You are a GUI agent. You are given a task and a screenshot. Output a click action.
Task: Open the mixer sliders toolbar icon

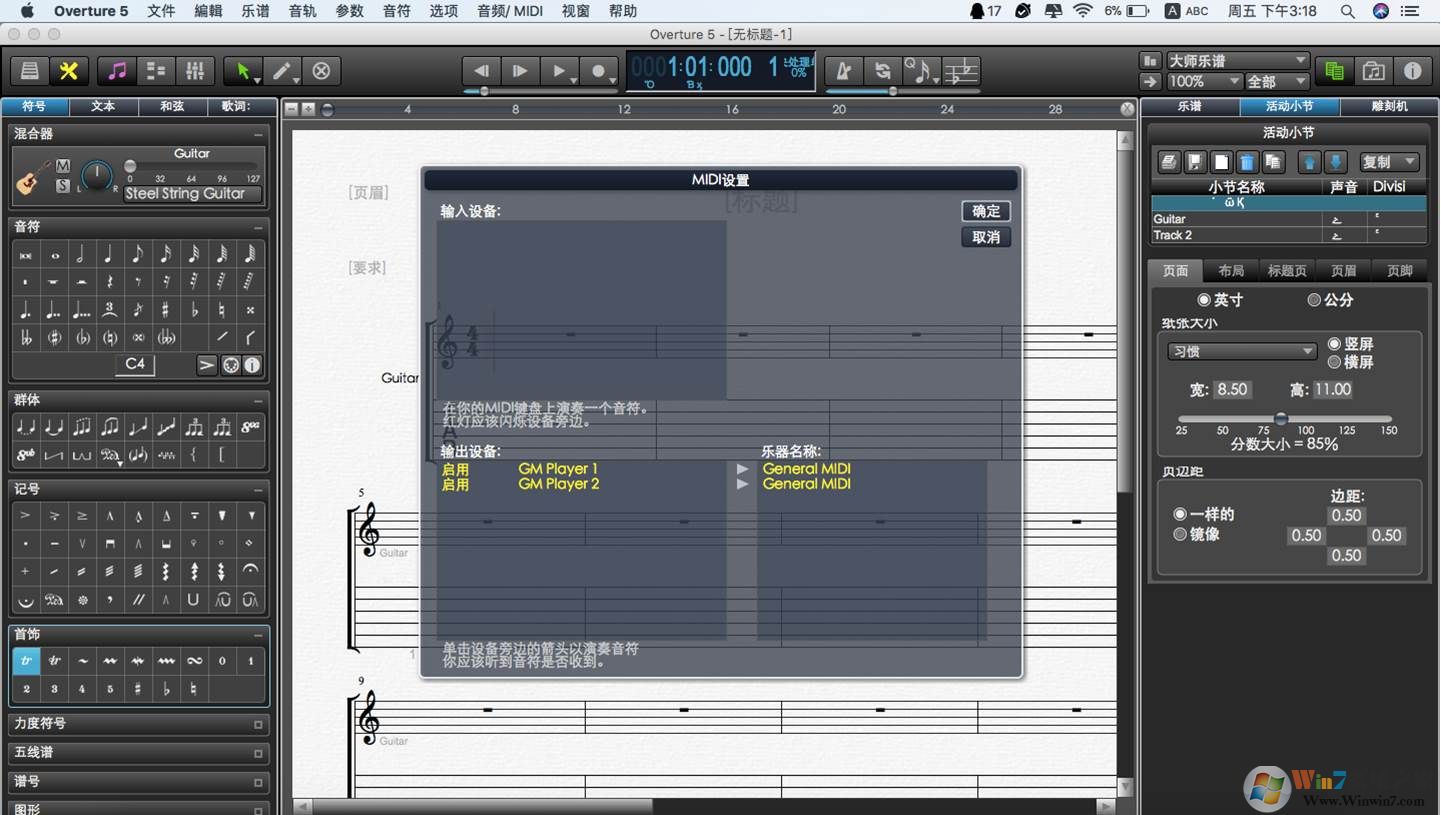(x=195, y=71)
